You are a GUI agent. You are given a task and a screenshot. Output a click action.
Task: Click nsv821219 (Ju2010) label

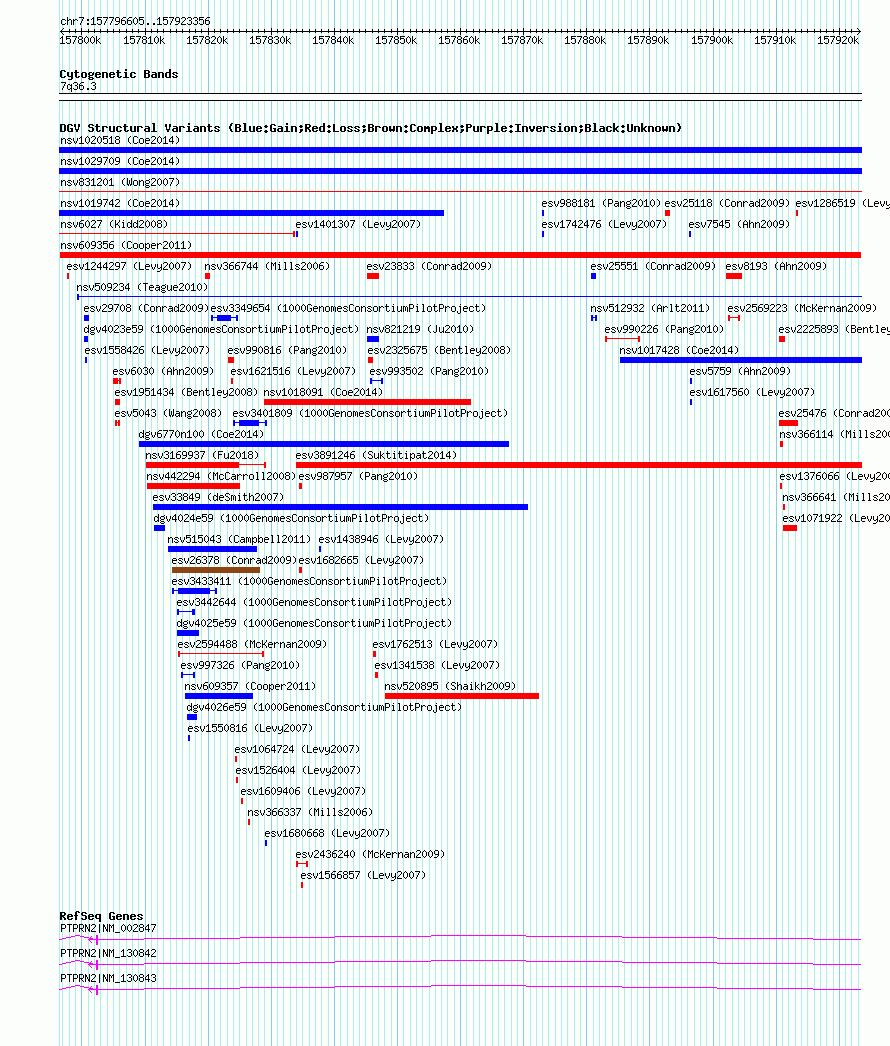(x=420, y=329)
